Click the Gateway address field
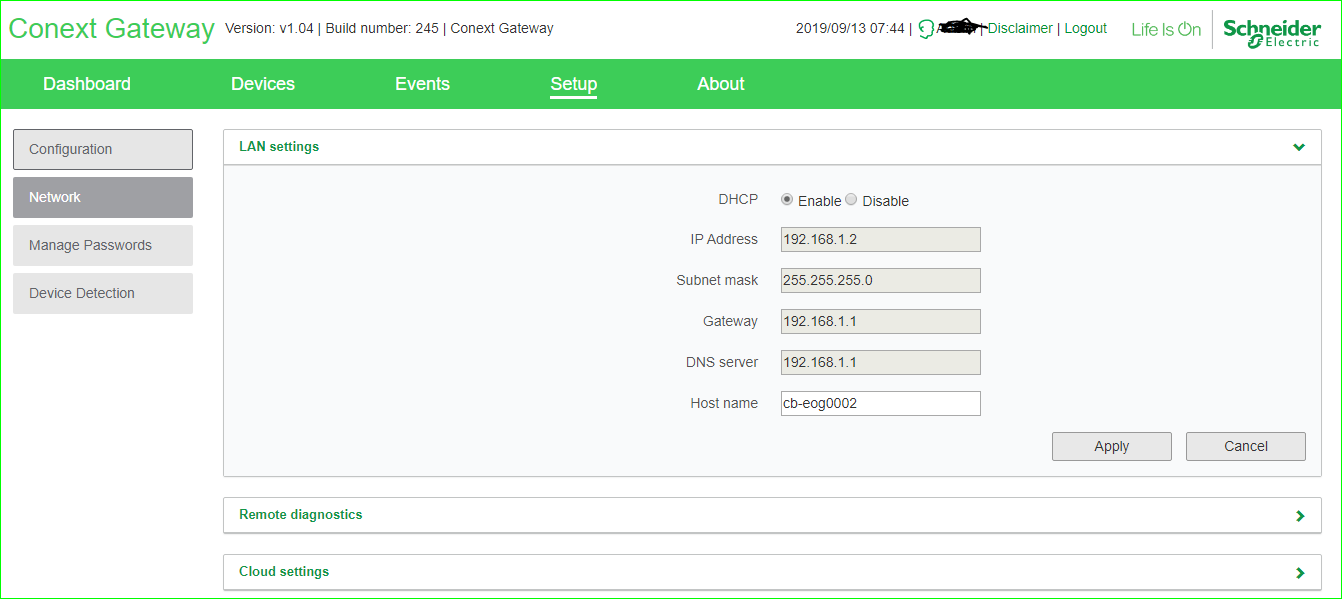Screen dimensions: 1342x599 point(881,321)
